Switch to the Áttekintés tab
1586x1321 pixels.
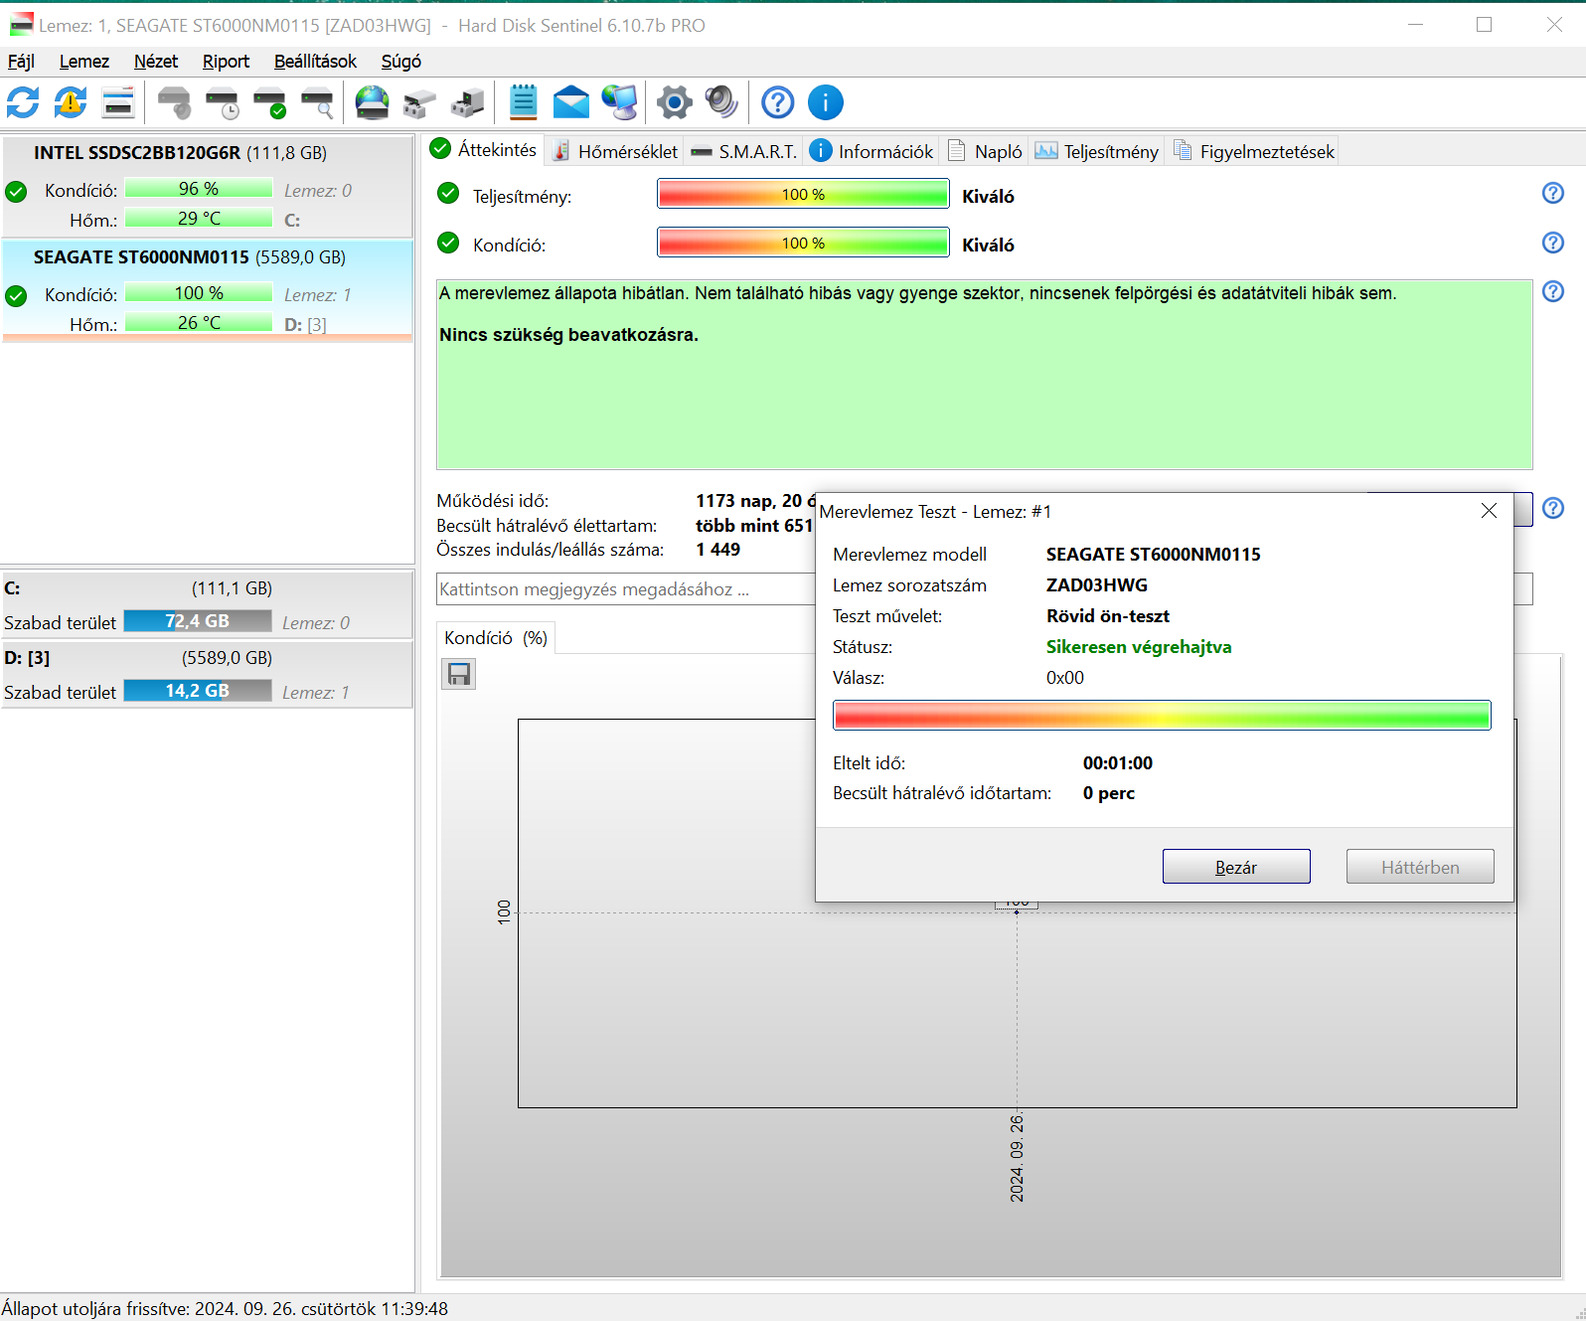click(x=484, y=150)
